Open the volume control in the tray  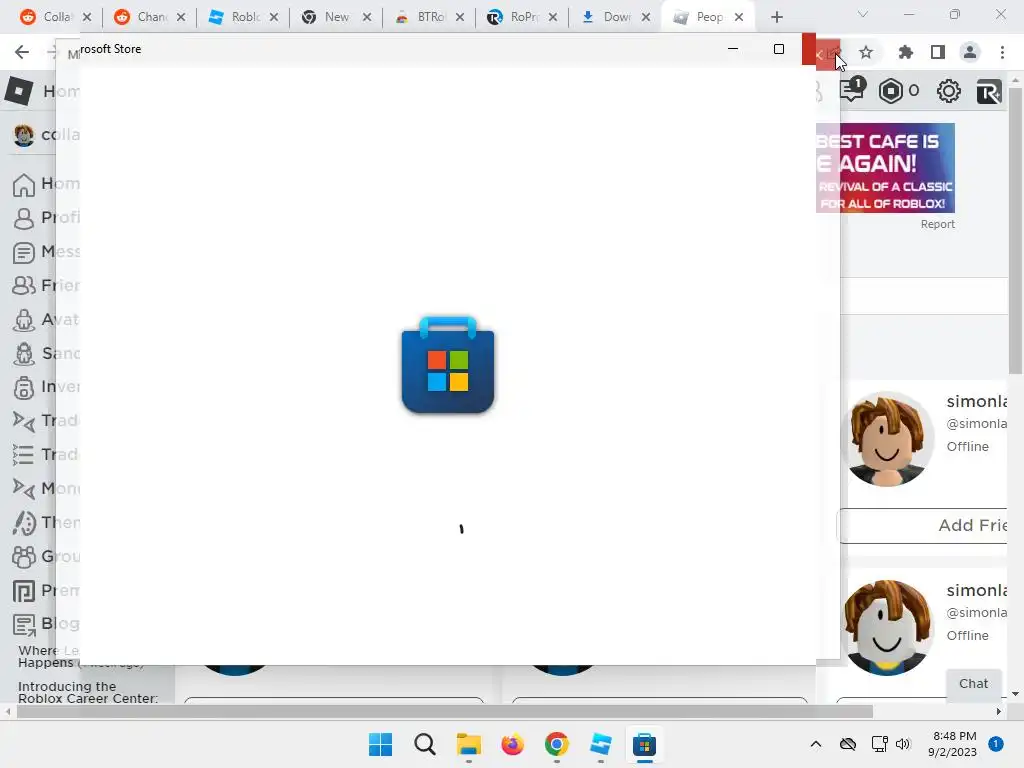point(903,744)
